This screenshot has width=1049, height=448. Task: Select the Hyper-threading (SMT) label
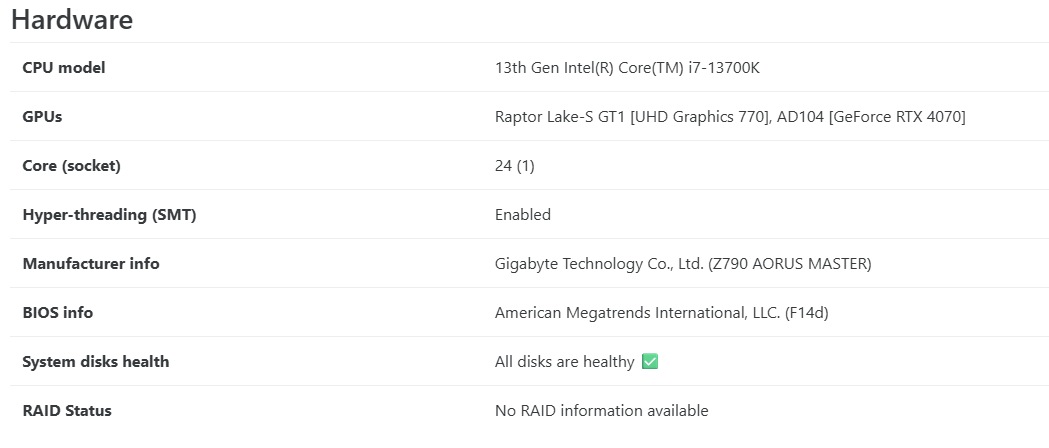click(x=109, y=215)
